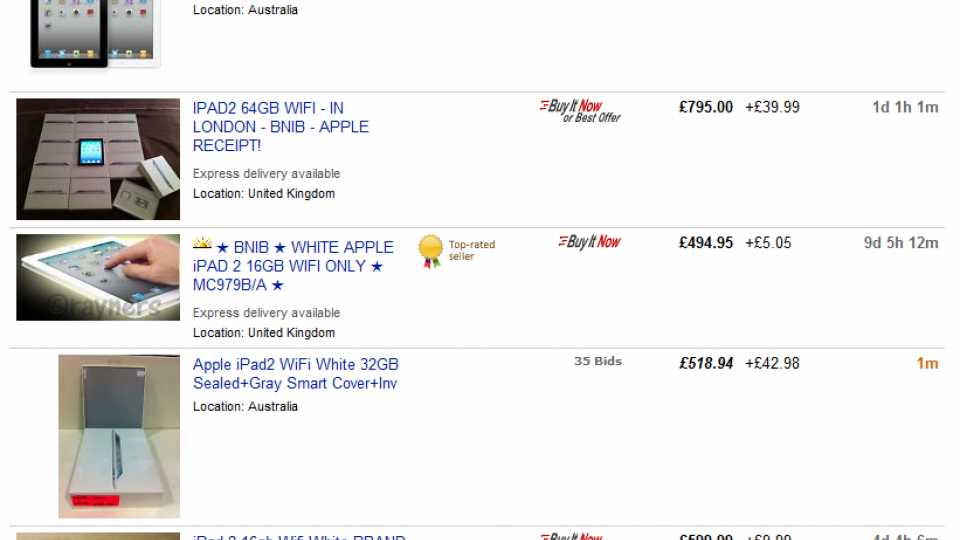Click the Top-rated seller label text

[471, 250]
